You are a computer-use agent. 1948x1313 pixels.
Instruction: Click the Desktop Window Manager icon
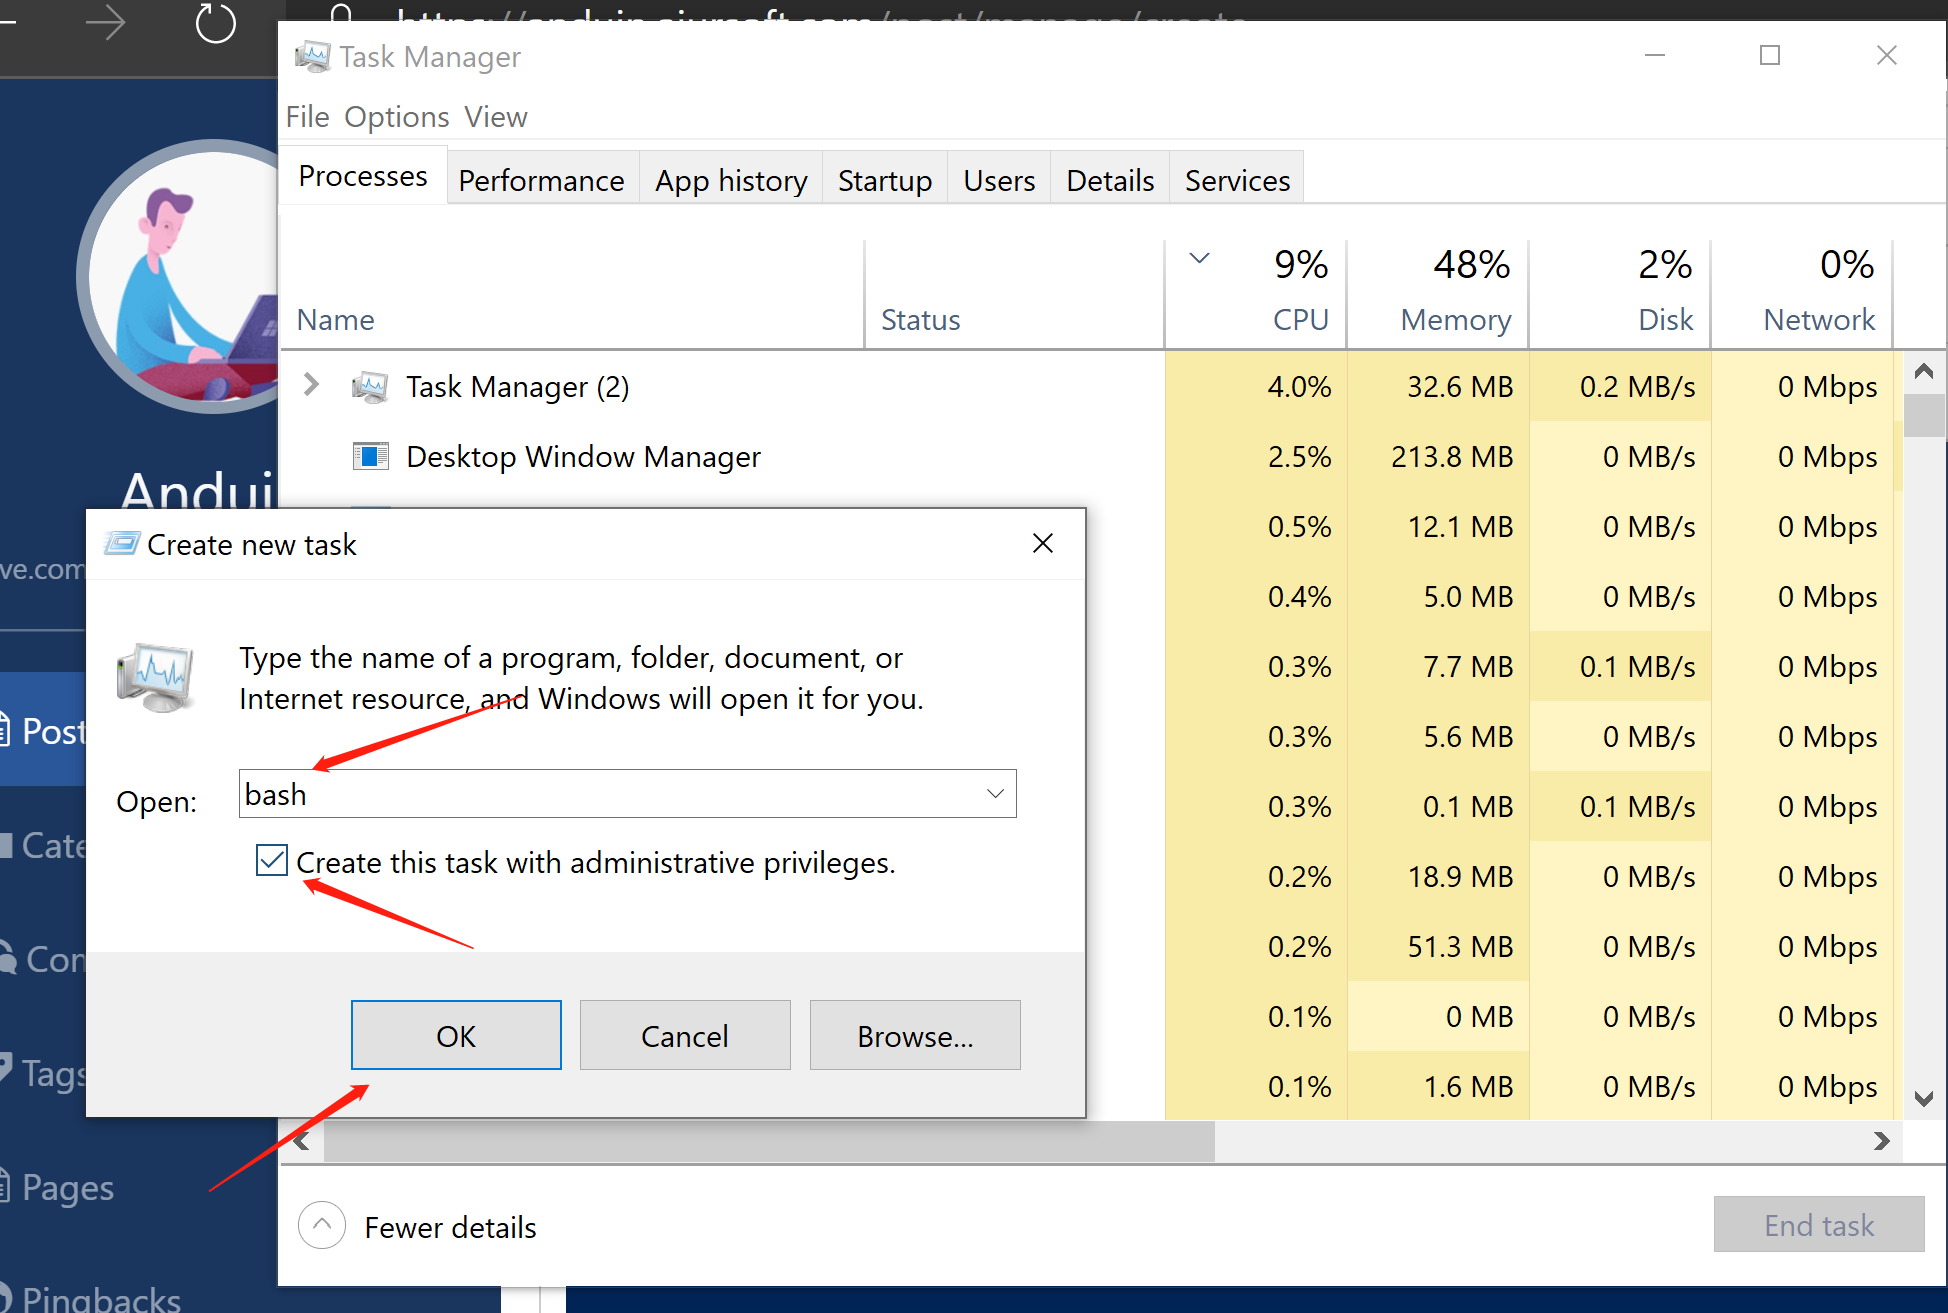(371, 457)
